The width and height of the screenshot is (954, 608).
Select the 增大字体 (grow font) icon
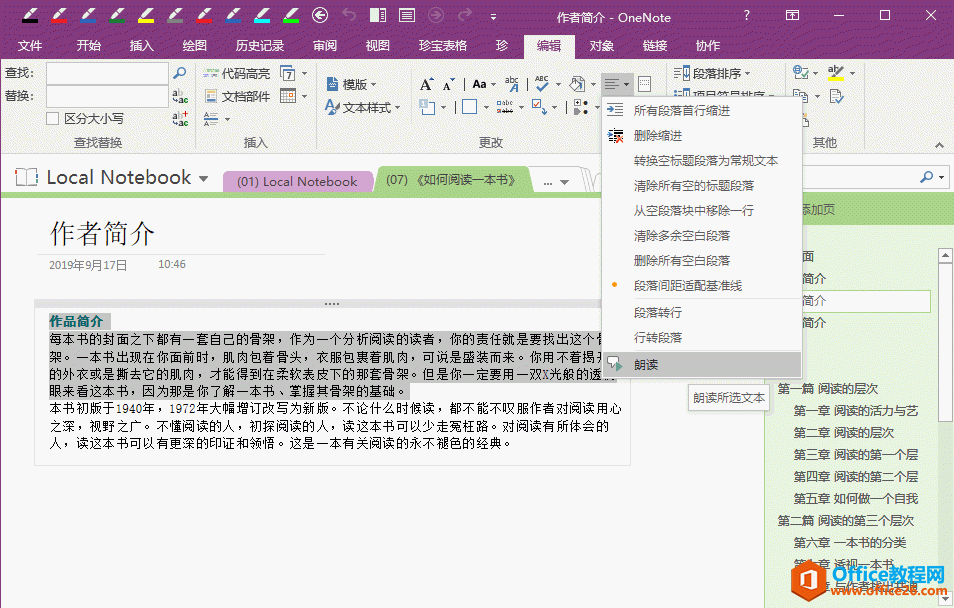[x=427, y=83]
